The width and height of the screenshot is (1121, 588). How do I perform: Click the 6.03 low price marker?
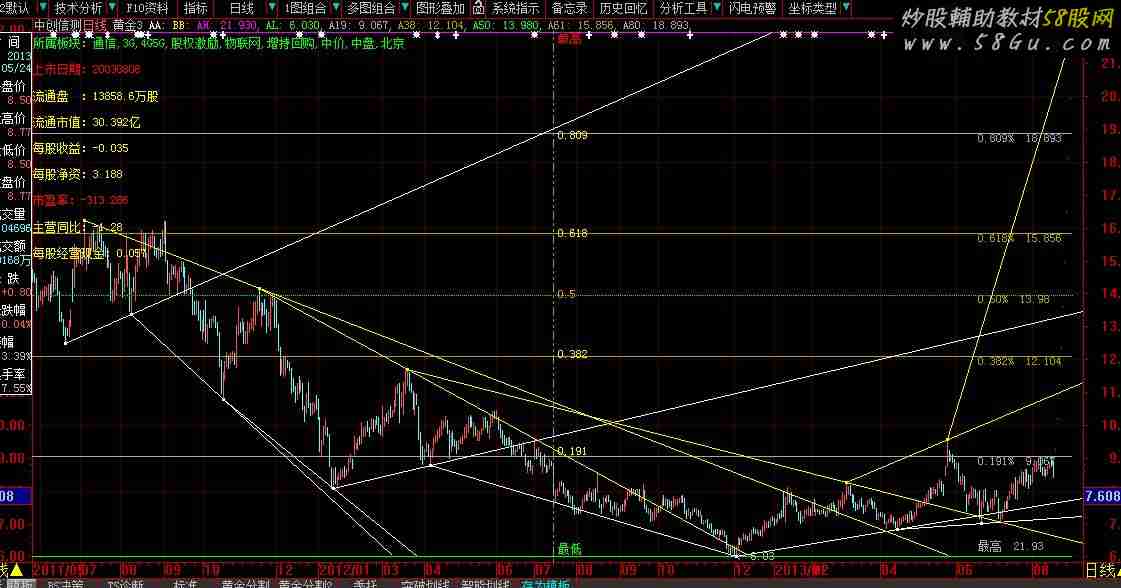coord(763,556)
